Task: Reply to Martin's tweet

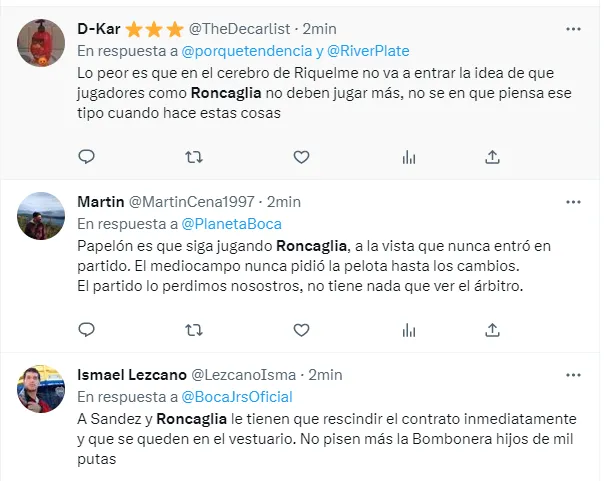Action: point(87,329)
